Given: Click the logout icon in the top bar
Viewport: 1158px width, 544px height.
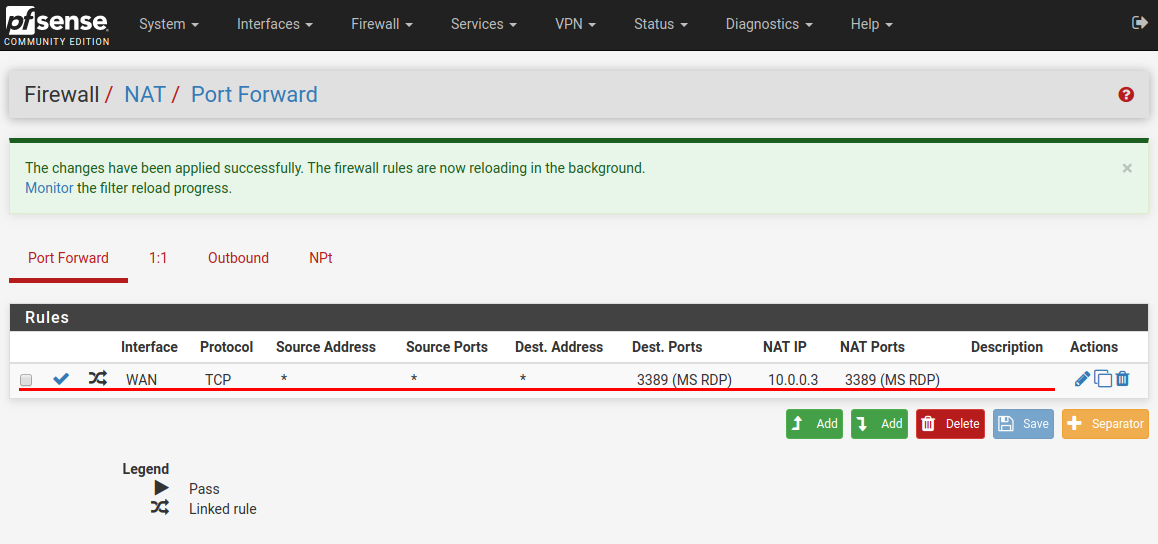Looking at the screenshot, I should point(1139,23).
